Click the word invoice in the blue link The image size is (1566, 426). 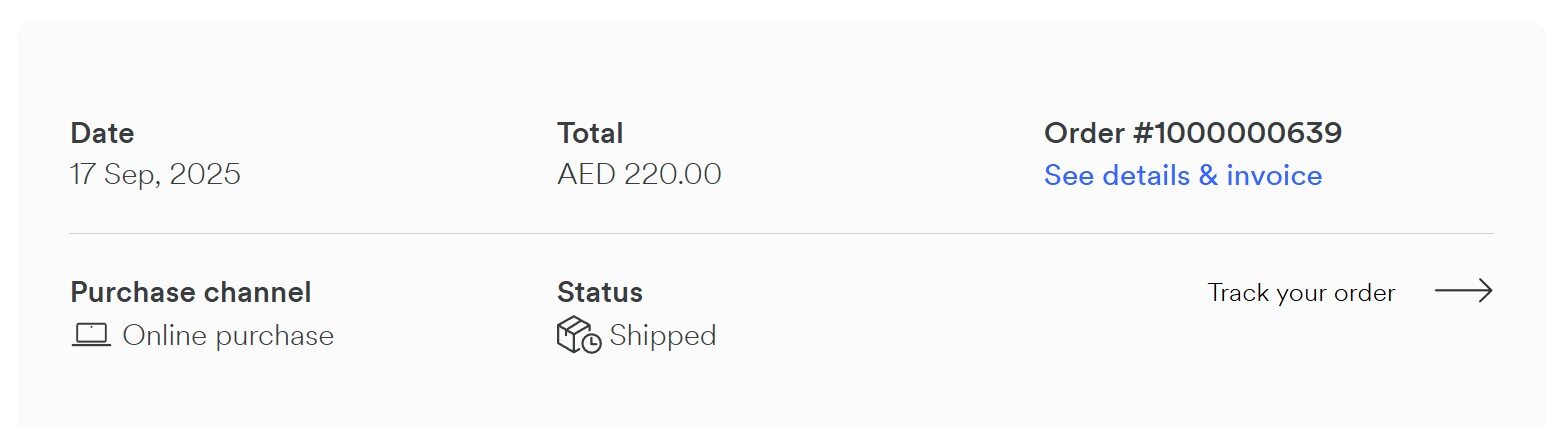coord(1274,176)
